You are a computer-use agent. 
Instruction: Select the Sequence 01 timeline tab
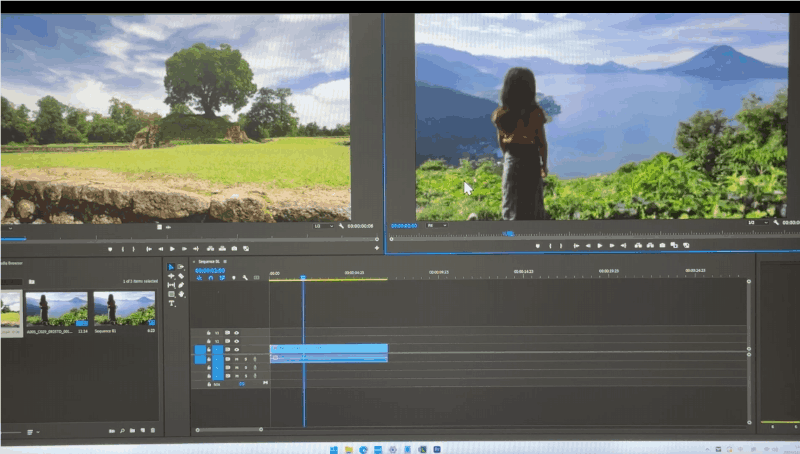click(209, 262)
